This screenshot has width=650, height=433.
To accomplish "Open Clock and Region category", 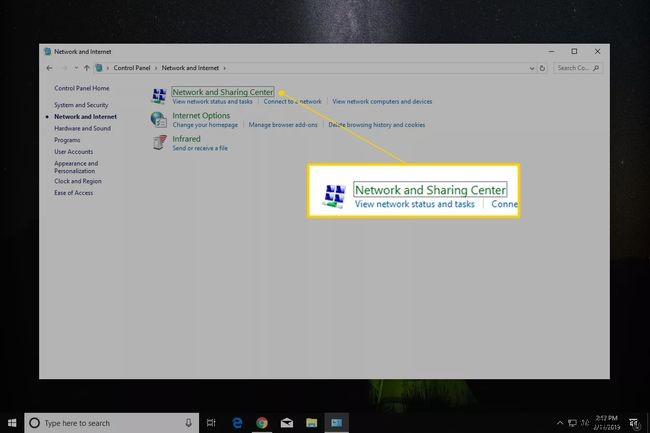I will pyautogui.click(x=78, y=181).
